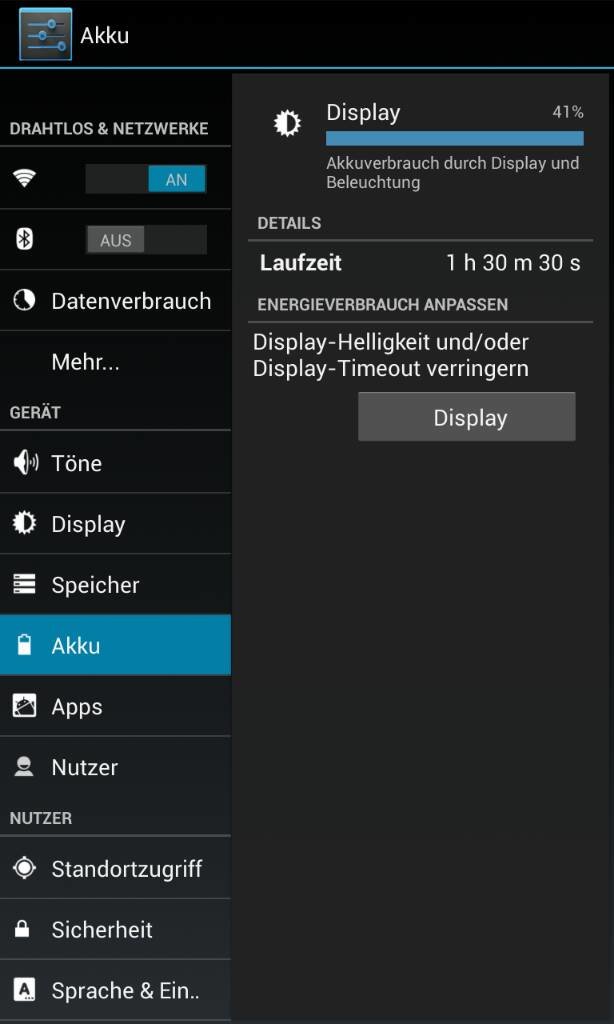This screenshot has height=1024, width=614.
Task: Open Sprache & Eingabe settings entry
Action: [116, 990]
